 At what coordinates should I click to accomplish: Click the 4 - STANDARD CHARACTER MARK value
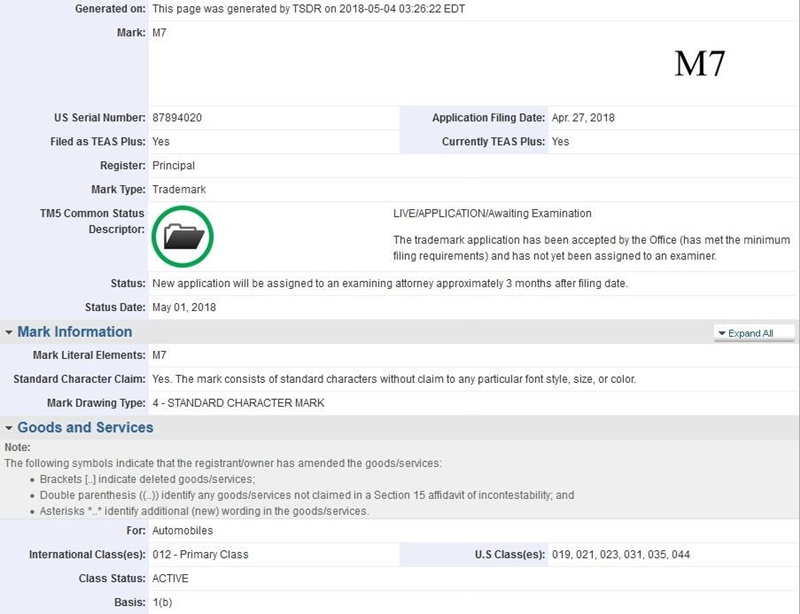point(238,403)
